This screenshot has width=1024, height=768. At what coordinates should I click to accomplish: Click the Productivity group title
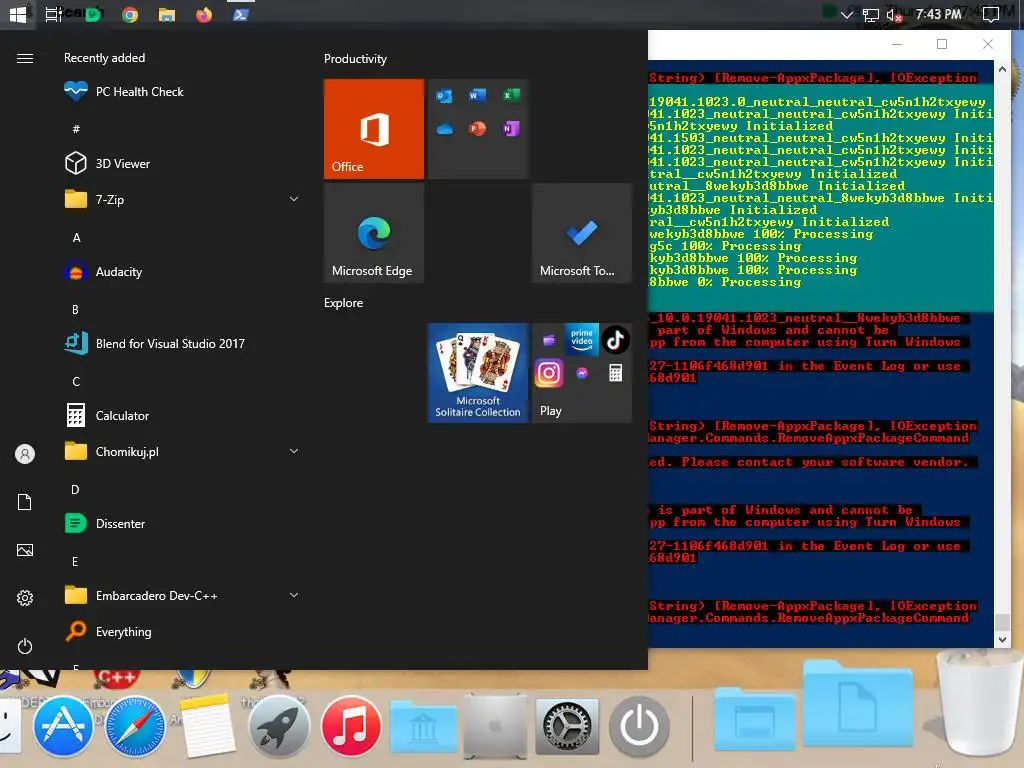pyautogui.click(x=355, y=59)
